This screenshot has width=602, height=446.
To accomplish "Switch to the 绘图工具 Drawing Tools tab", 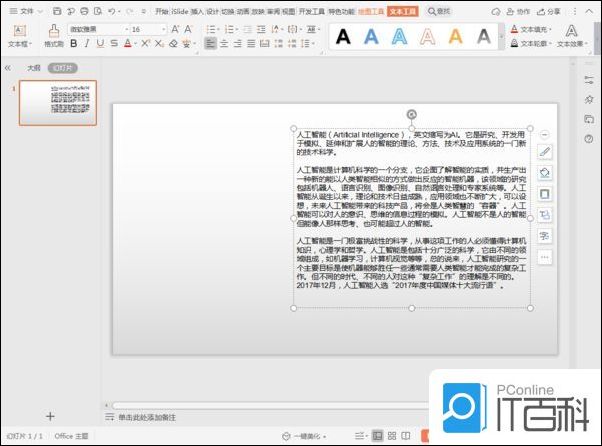I will [x=370, y=12].
